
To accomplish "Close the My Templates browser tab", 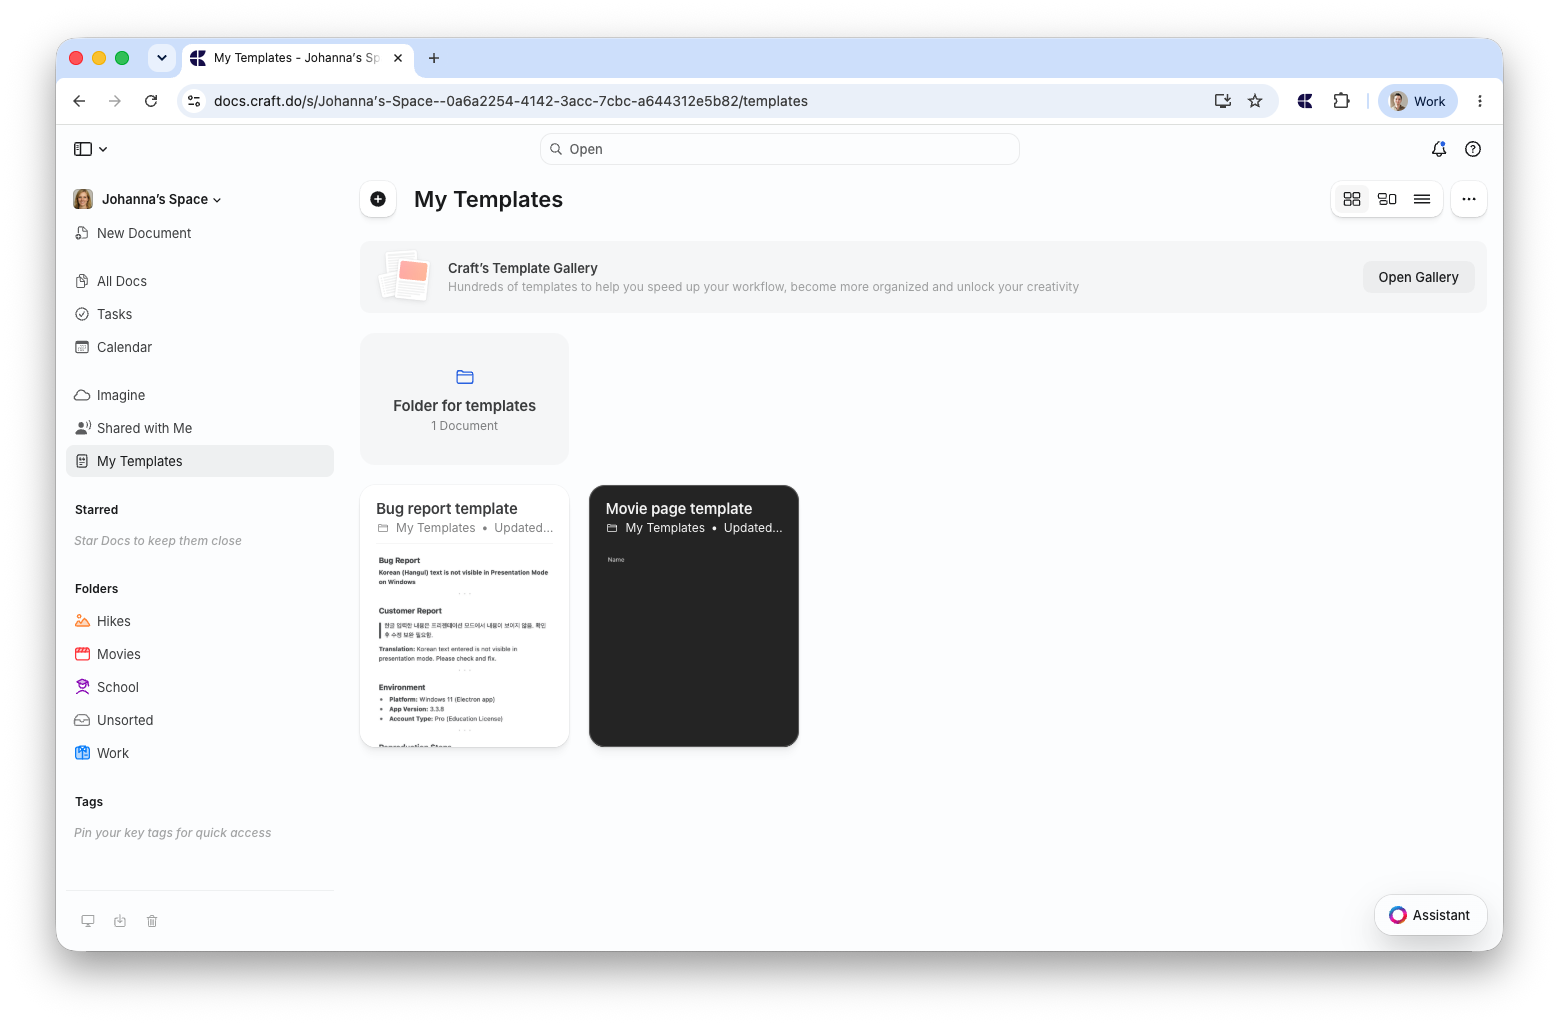I will [x=398, y=58].
